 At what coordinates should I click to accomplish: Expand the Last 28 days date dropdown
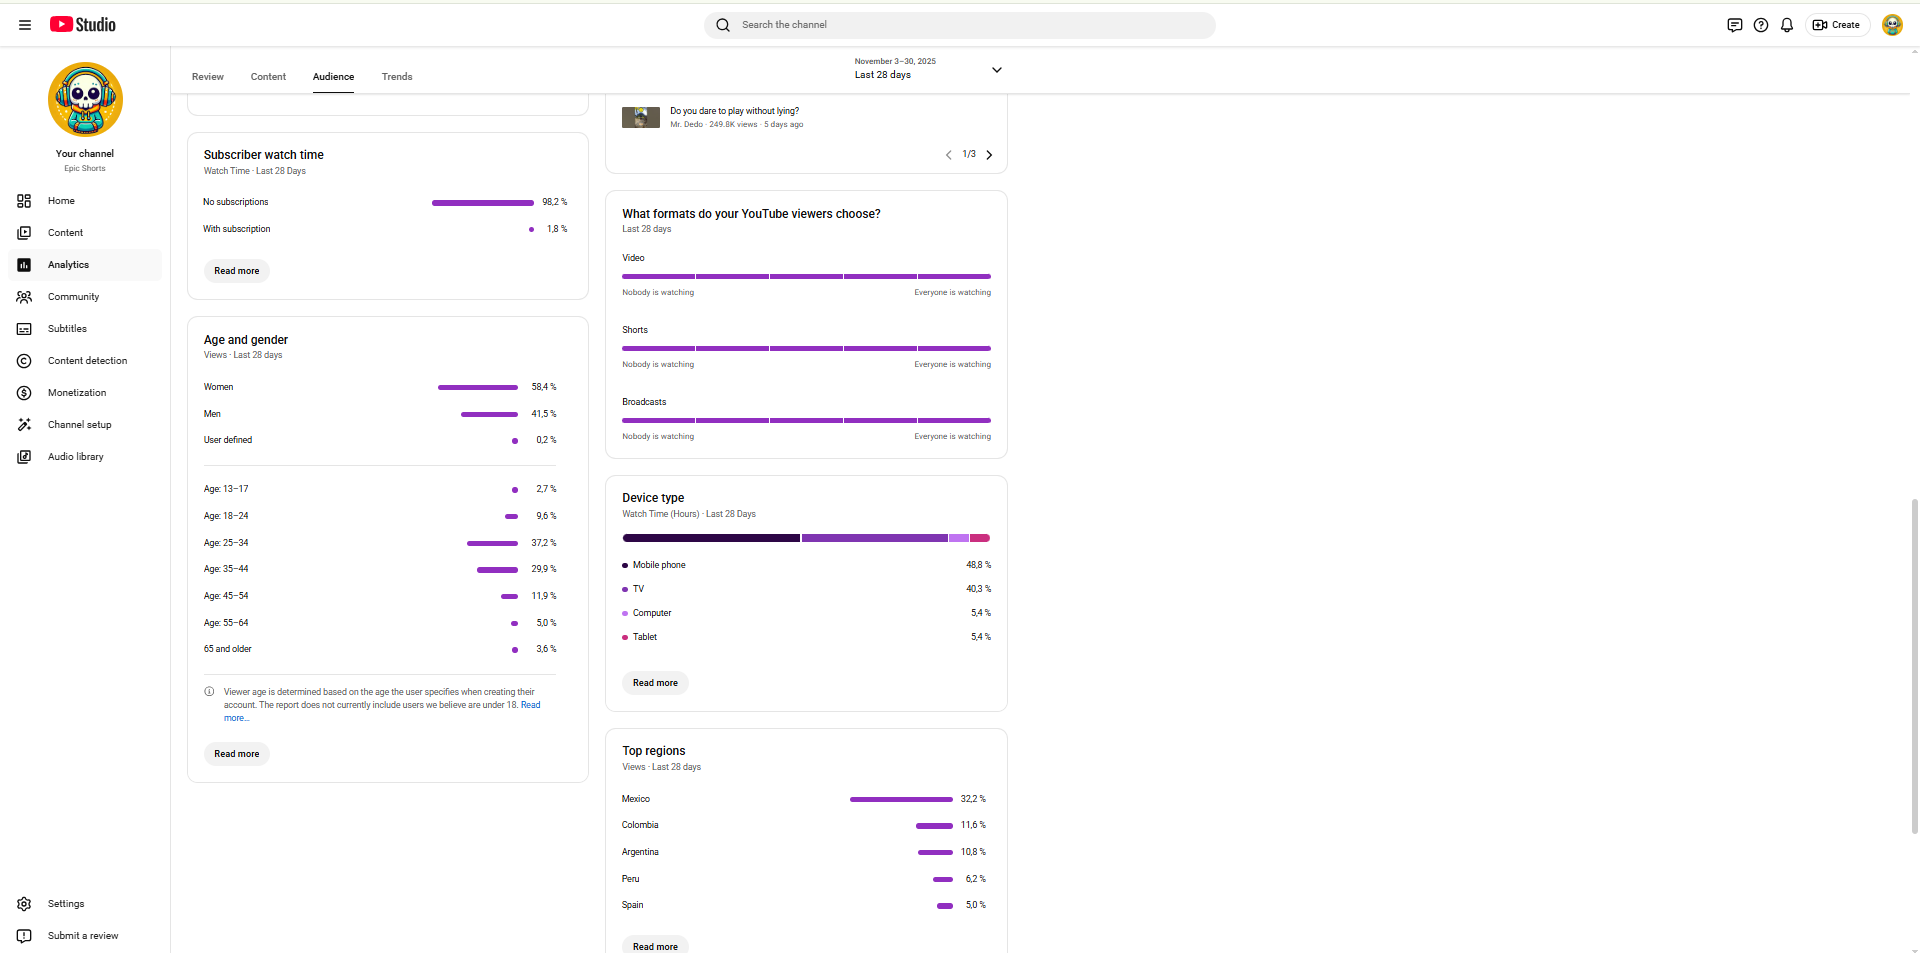(x=996, y=70)
